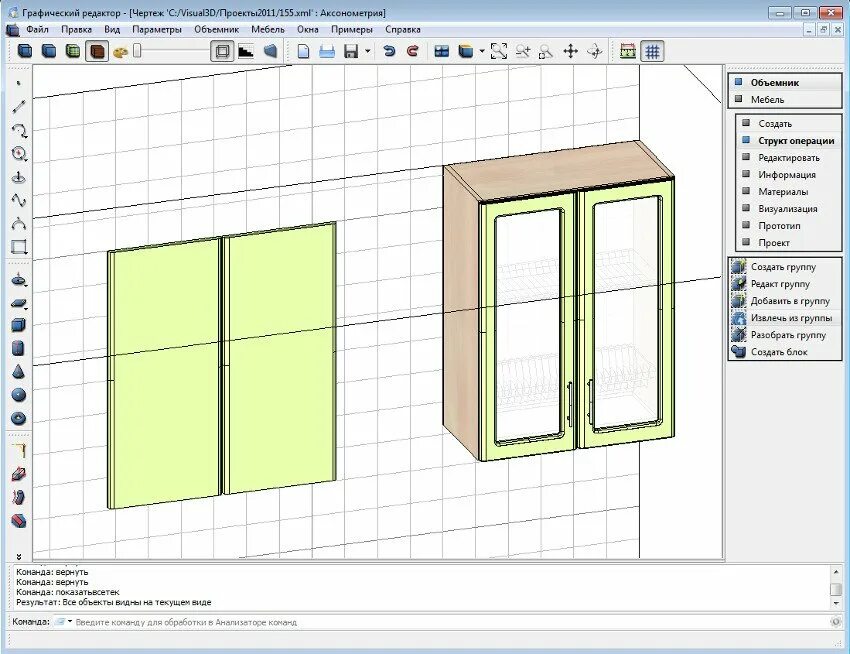This screenshot has width=850, height=654.
Task: Select Визуализация in side panel
Action: [x=789, y=209]
